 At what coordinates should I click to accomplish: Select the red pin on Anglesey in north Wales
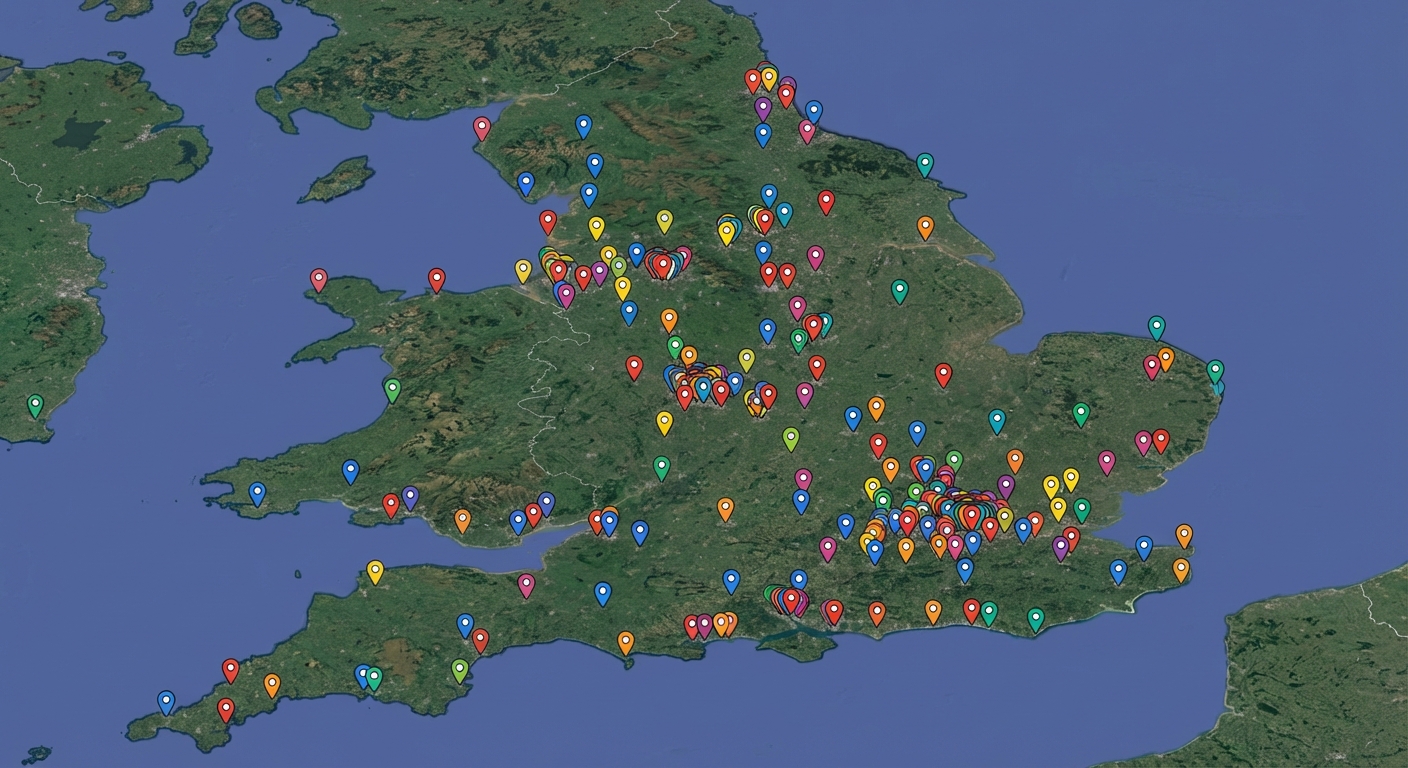click(x=319, y=275)
